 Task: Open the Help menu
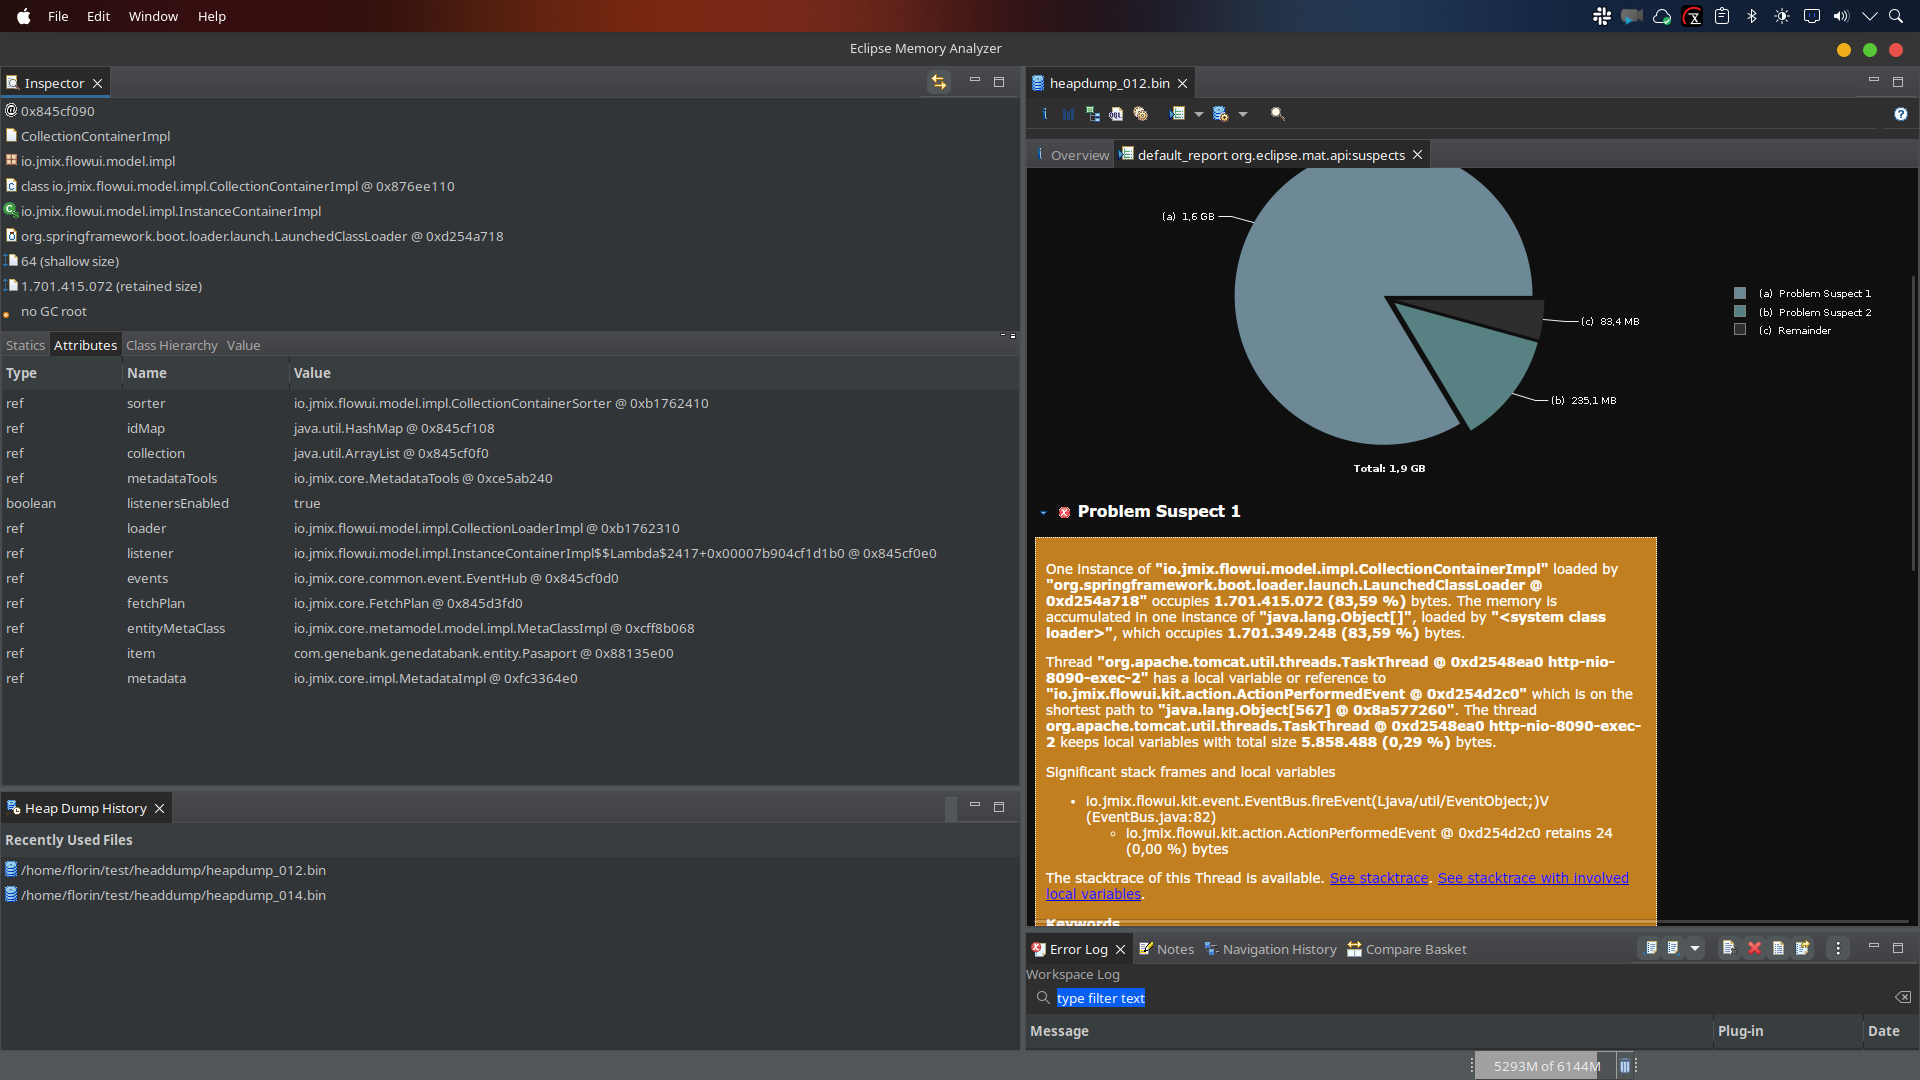click(212, 16)
